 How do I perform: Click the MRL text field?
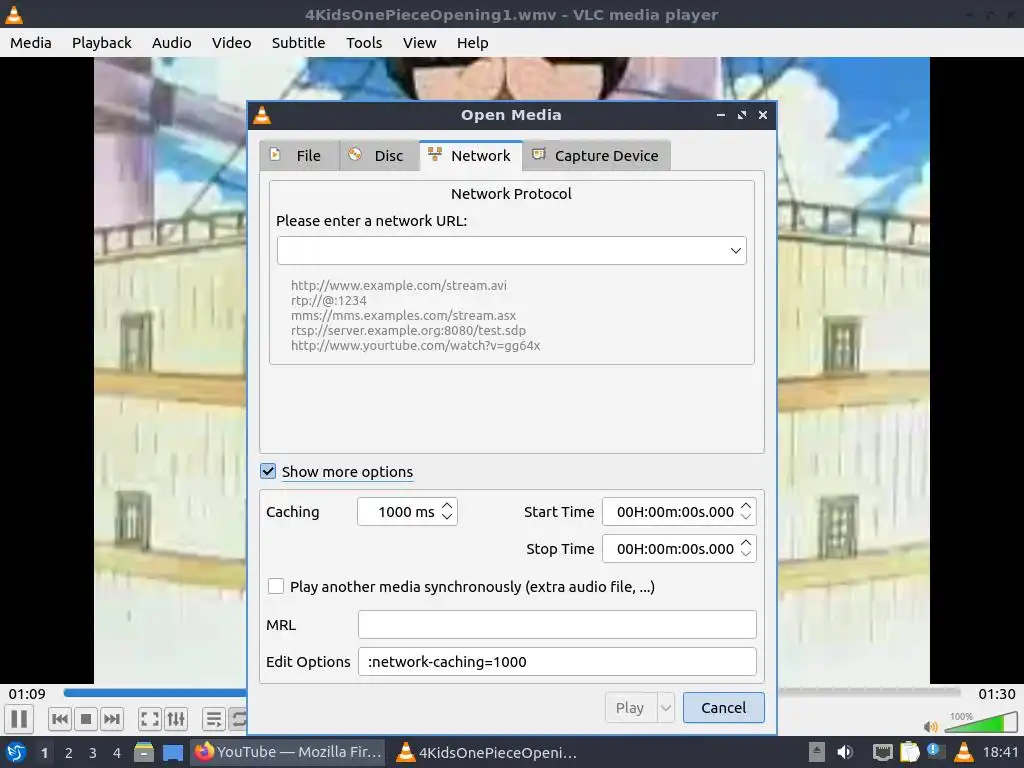coord(557,625)
